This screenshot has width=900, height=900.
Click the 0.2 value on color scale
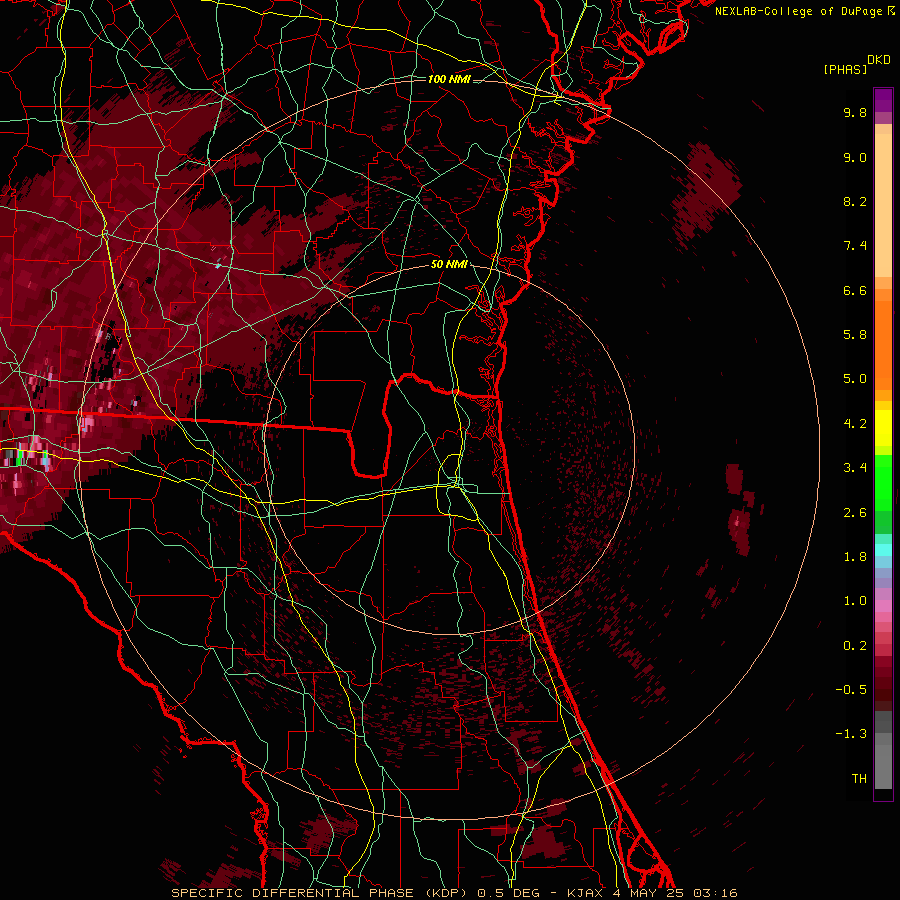pyautogui.click(x=855, y=646)
